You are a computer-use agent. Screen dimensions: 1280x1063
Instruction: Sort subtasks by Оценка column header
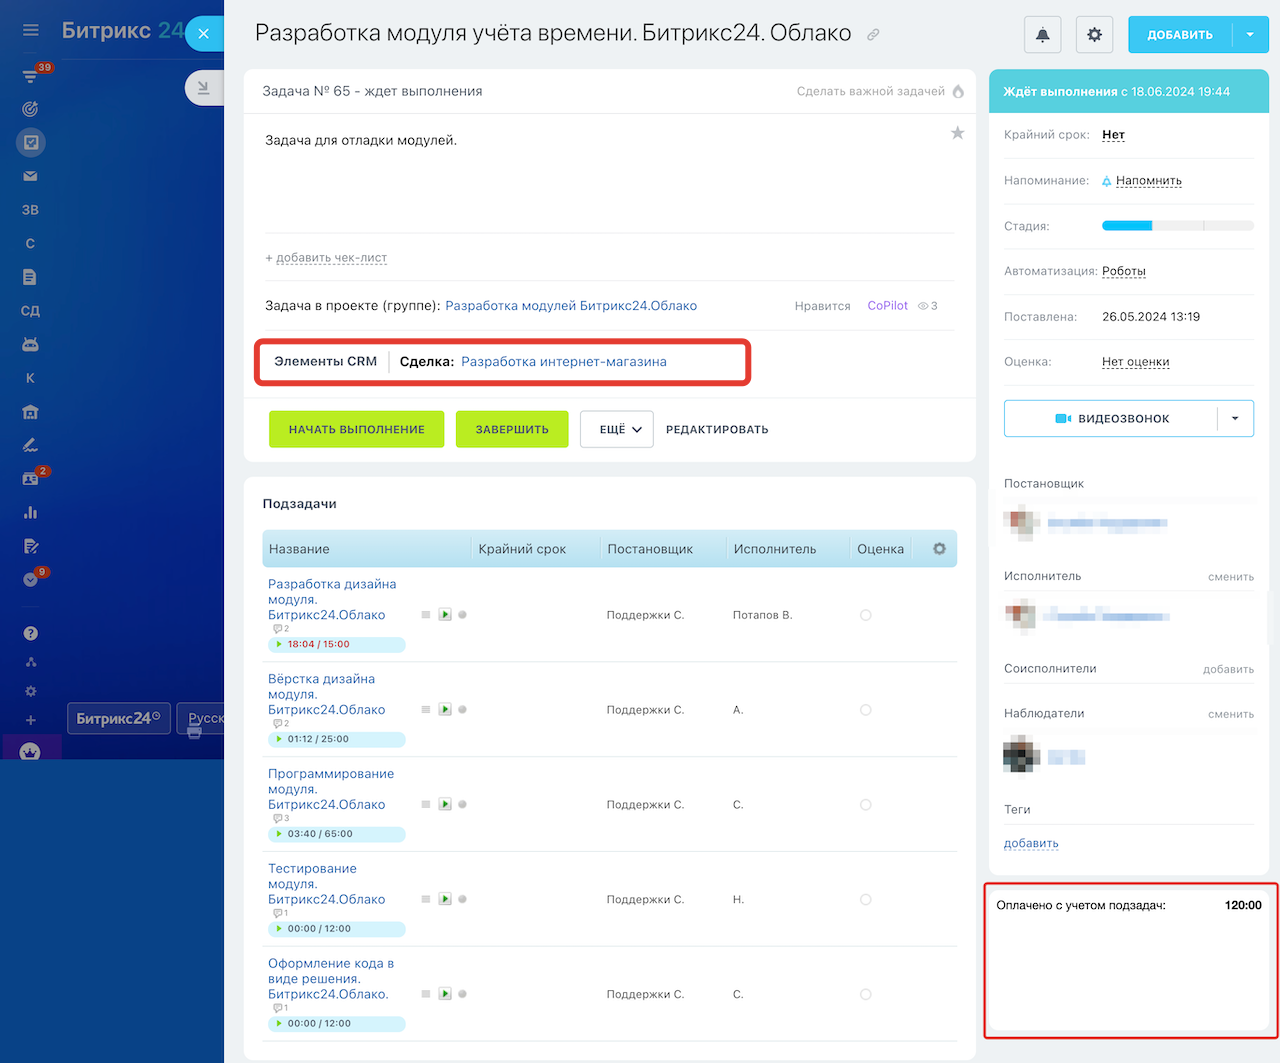(x=881, y=549)
